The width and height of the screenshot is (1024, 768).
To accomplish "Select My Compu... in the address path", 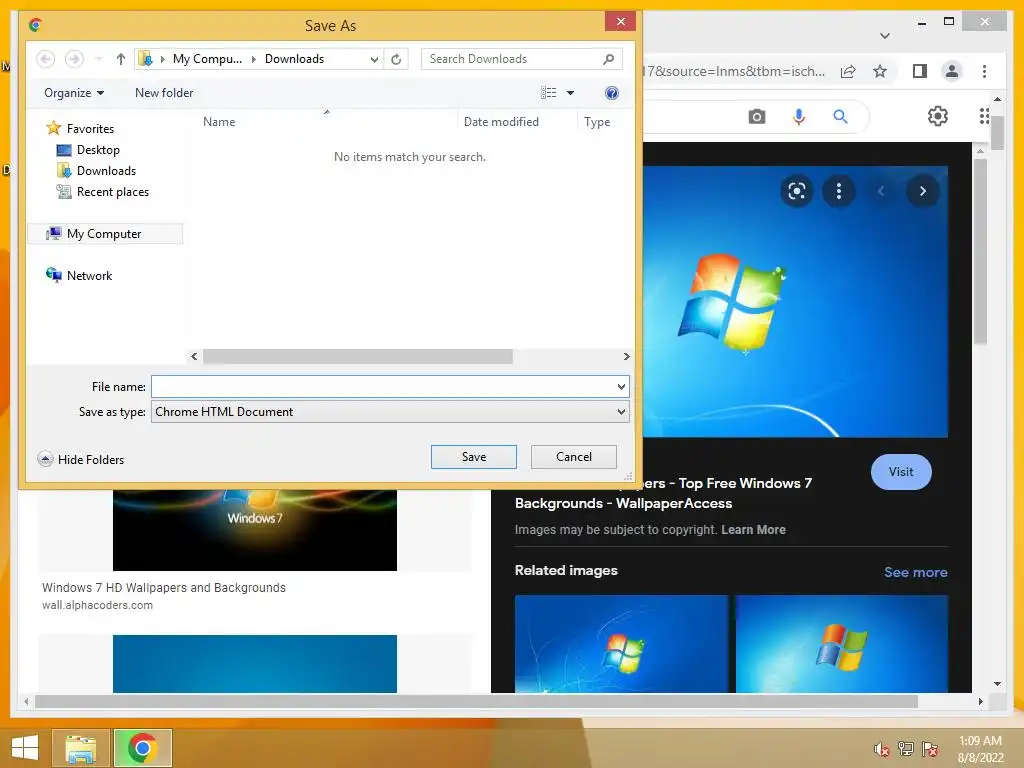I will pyautogui.click(x=207, y=59).
